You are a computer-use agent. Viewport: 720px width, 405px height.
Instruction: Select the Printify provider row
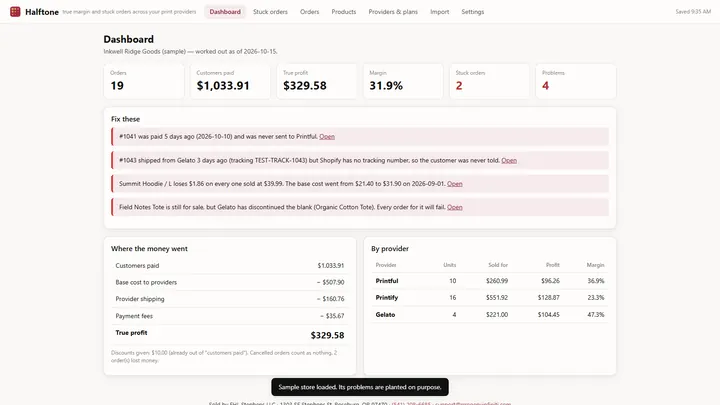pyautogui.click(x=489, y=298)
